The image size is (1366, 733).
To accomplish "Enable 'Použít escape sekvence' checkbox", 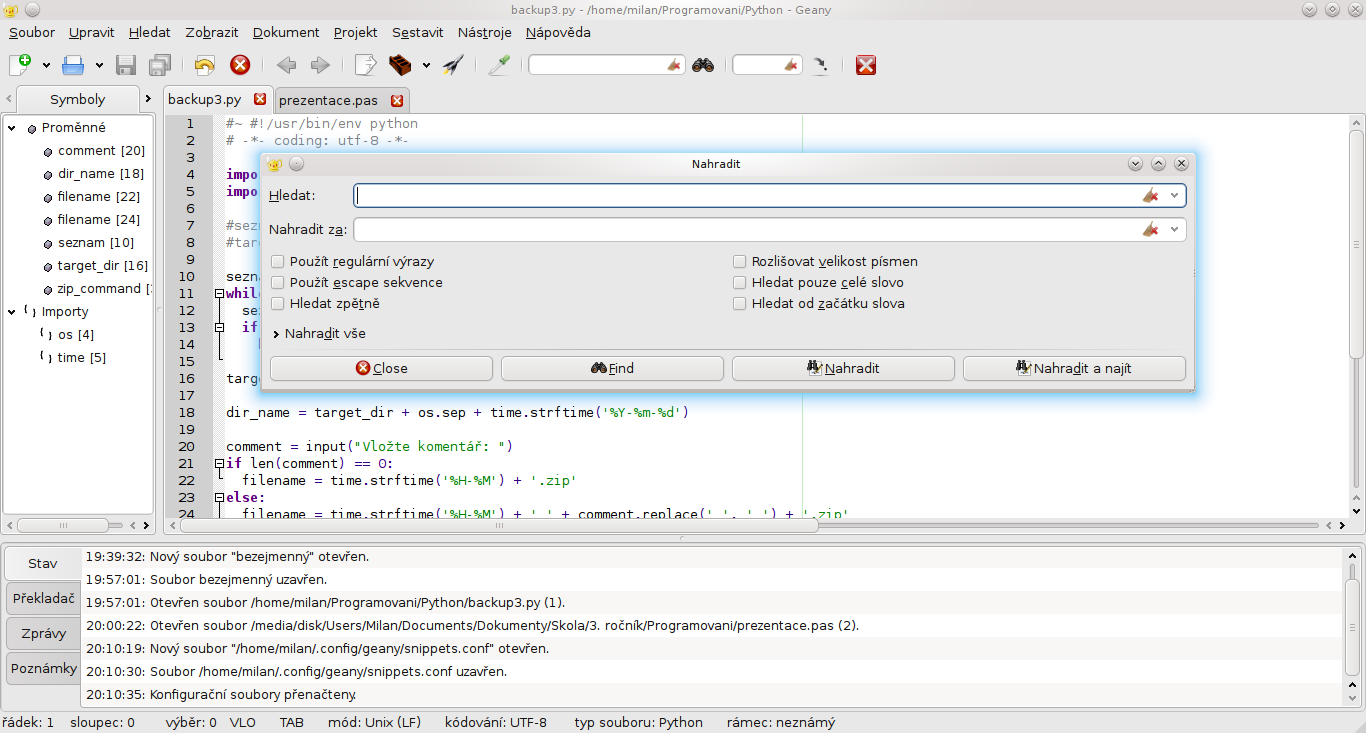I will click(x=277, y=282).
